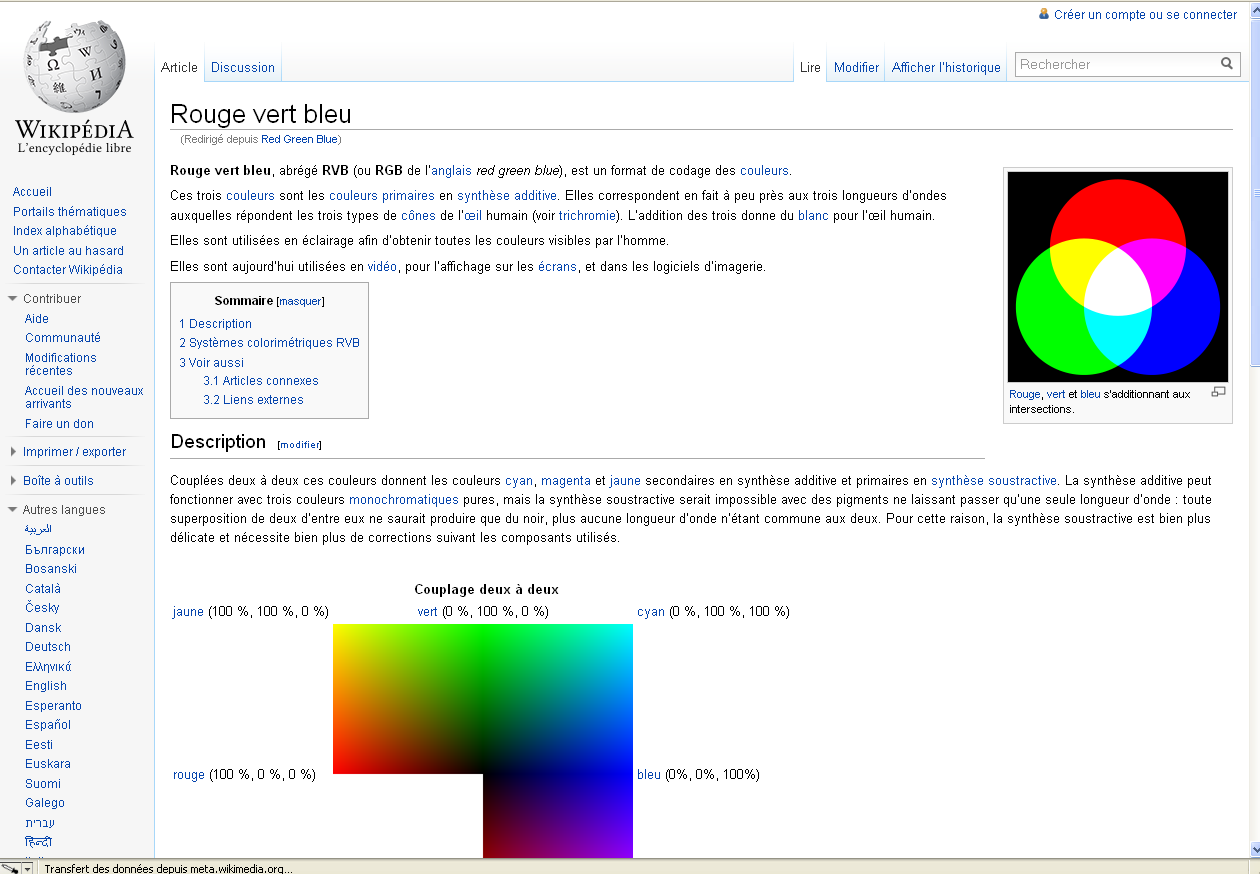Switch to the Euskara language version
Image resolution: width=1260 pixels, height=874 pixels.
pyautogui.click(x=48, y=764)
